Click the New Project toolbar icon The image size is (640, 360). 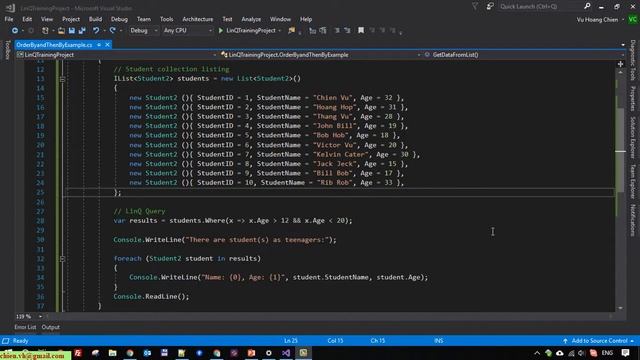pyautogui.click(x=45, y=31)
